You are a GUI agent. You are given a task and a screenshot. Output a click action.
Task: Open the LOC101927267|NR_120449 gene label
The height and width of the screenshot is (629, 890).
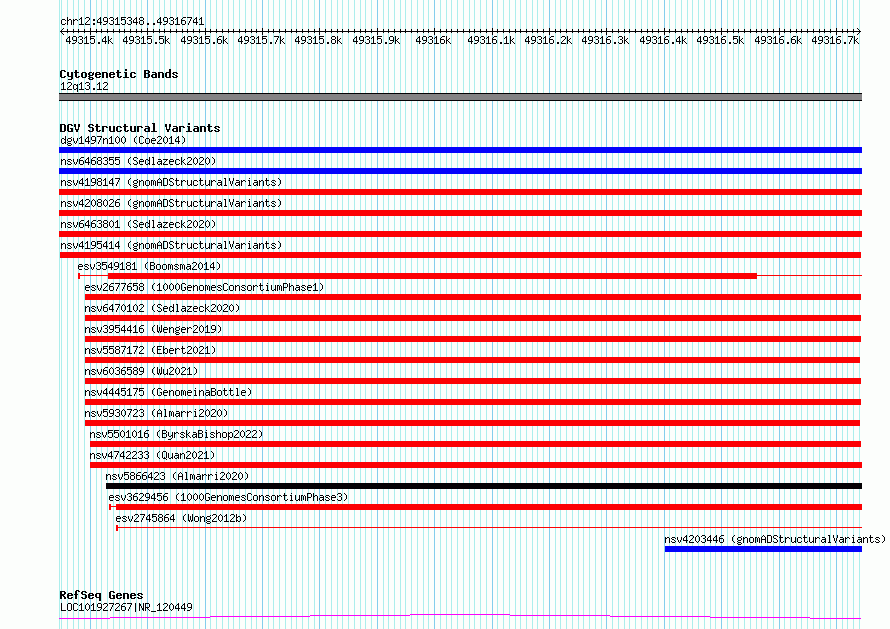pos(126,607)
